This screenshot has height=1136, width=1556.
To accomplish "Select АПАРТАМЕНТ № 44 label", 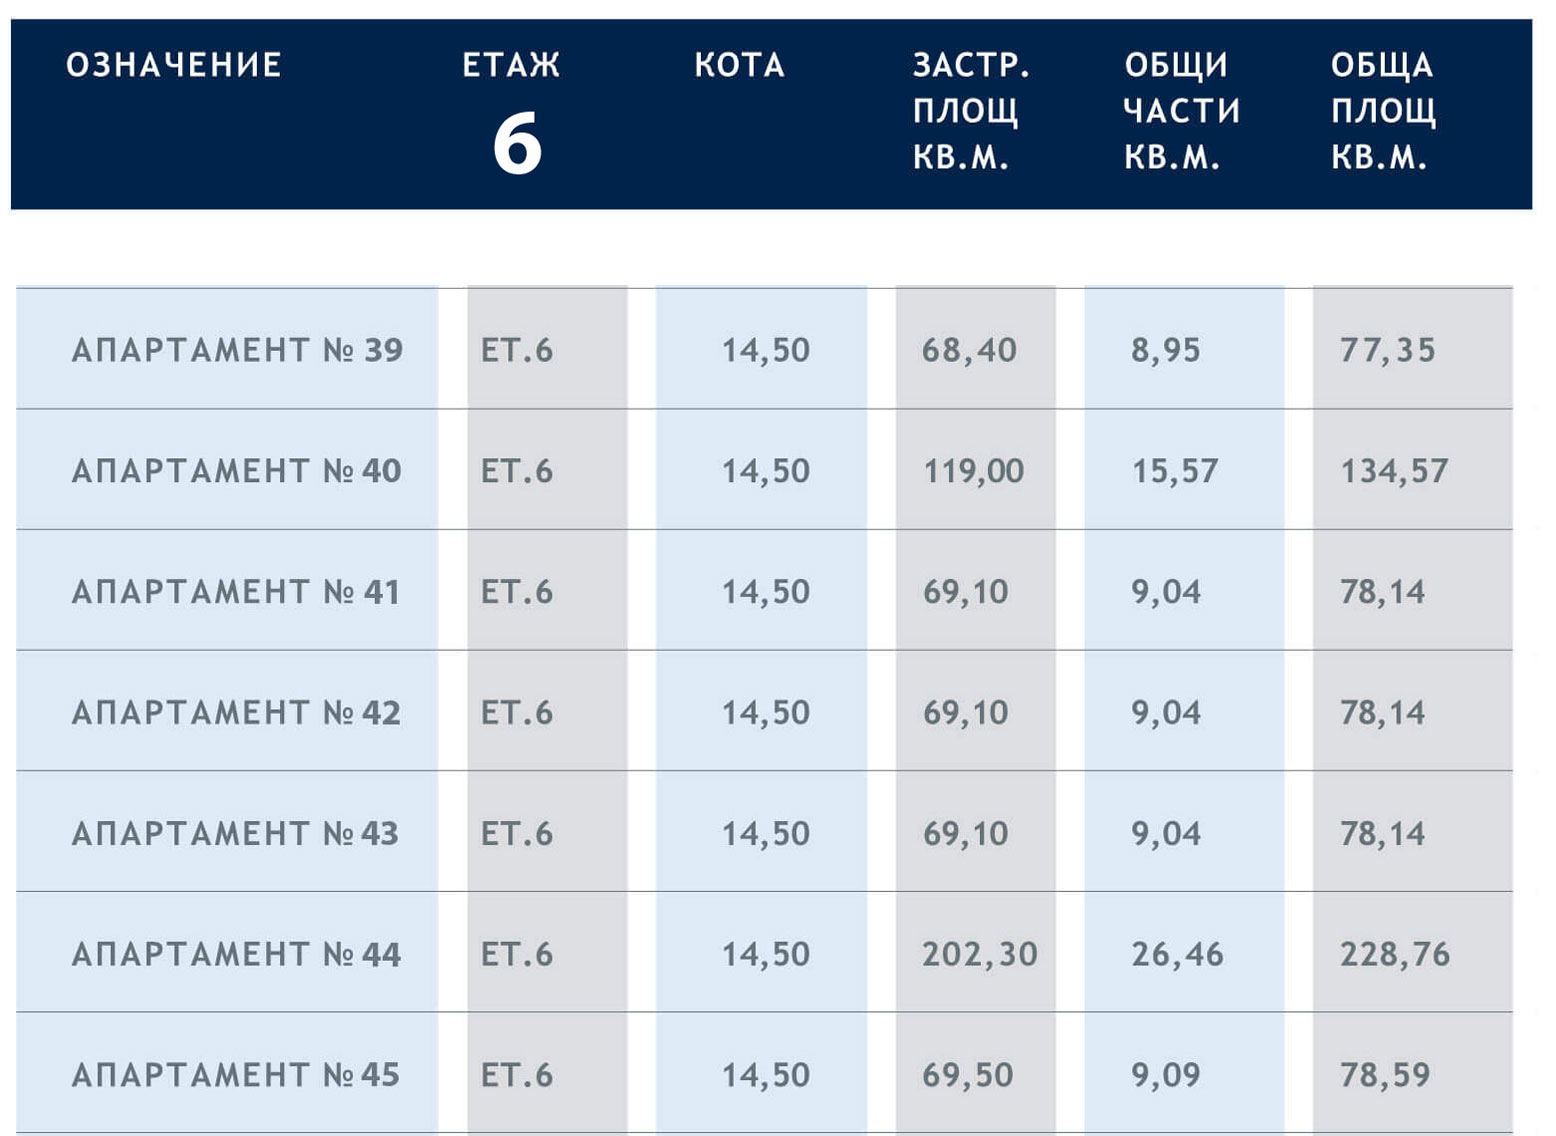I will [237, 955].
